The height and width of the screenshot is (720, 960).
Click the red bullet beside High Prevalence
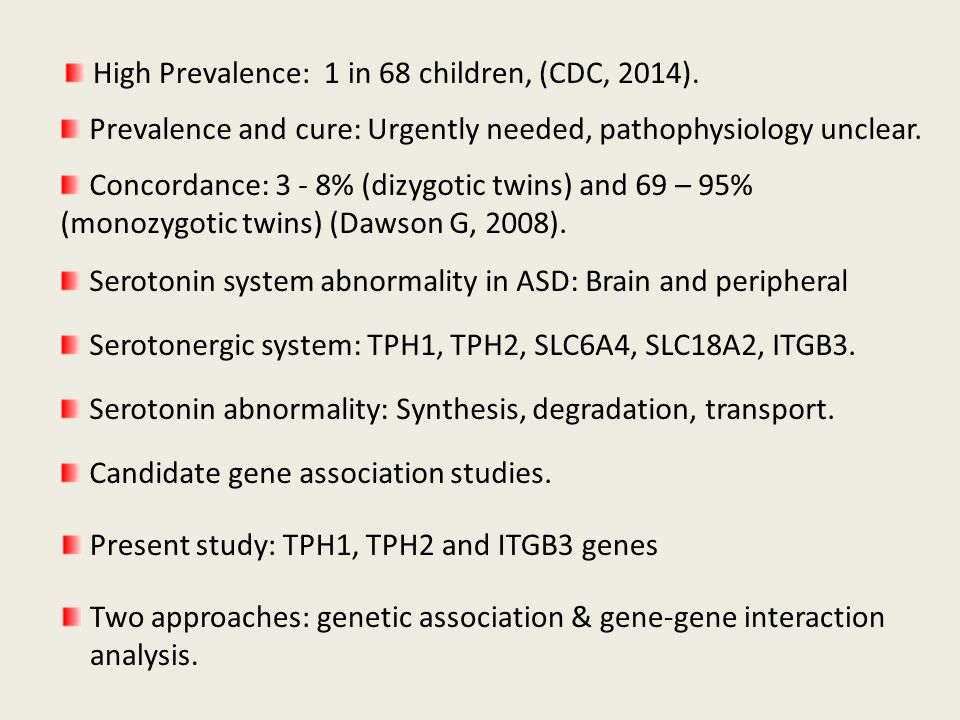click(73, 73)
